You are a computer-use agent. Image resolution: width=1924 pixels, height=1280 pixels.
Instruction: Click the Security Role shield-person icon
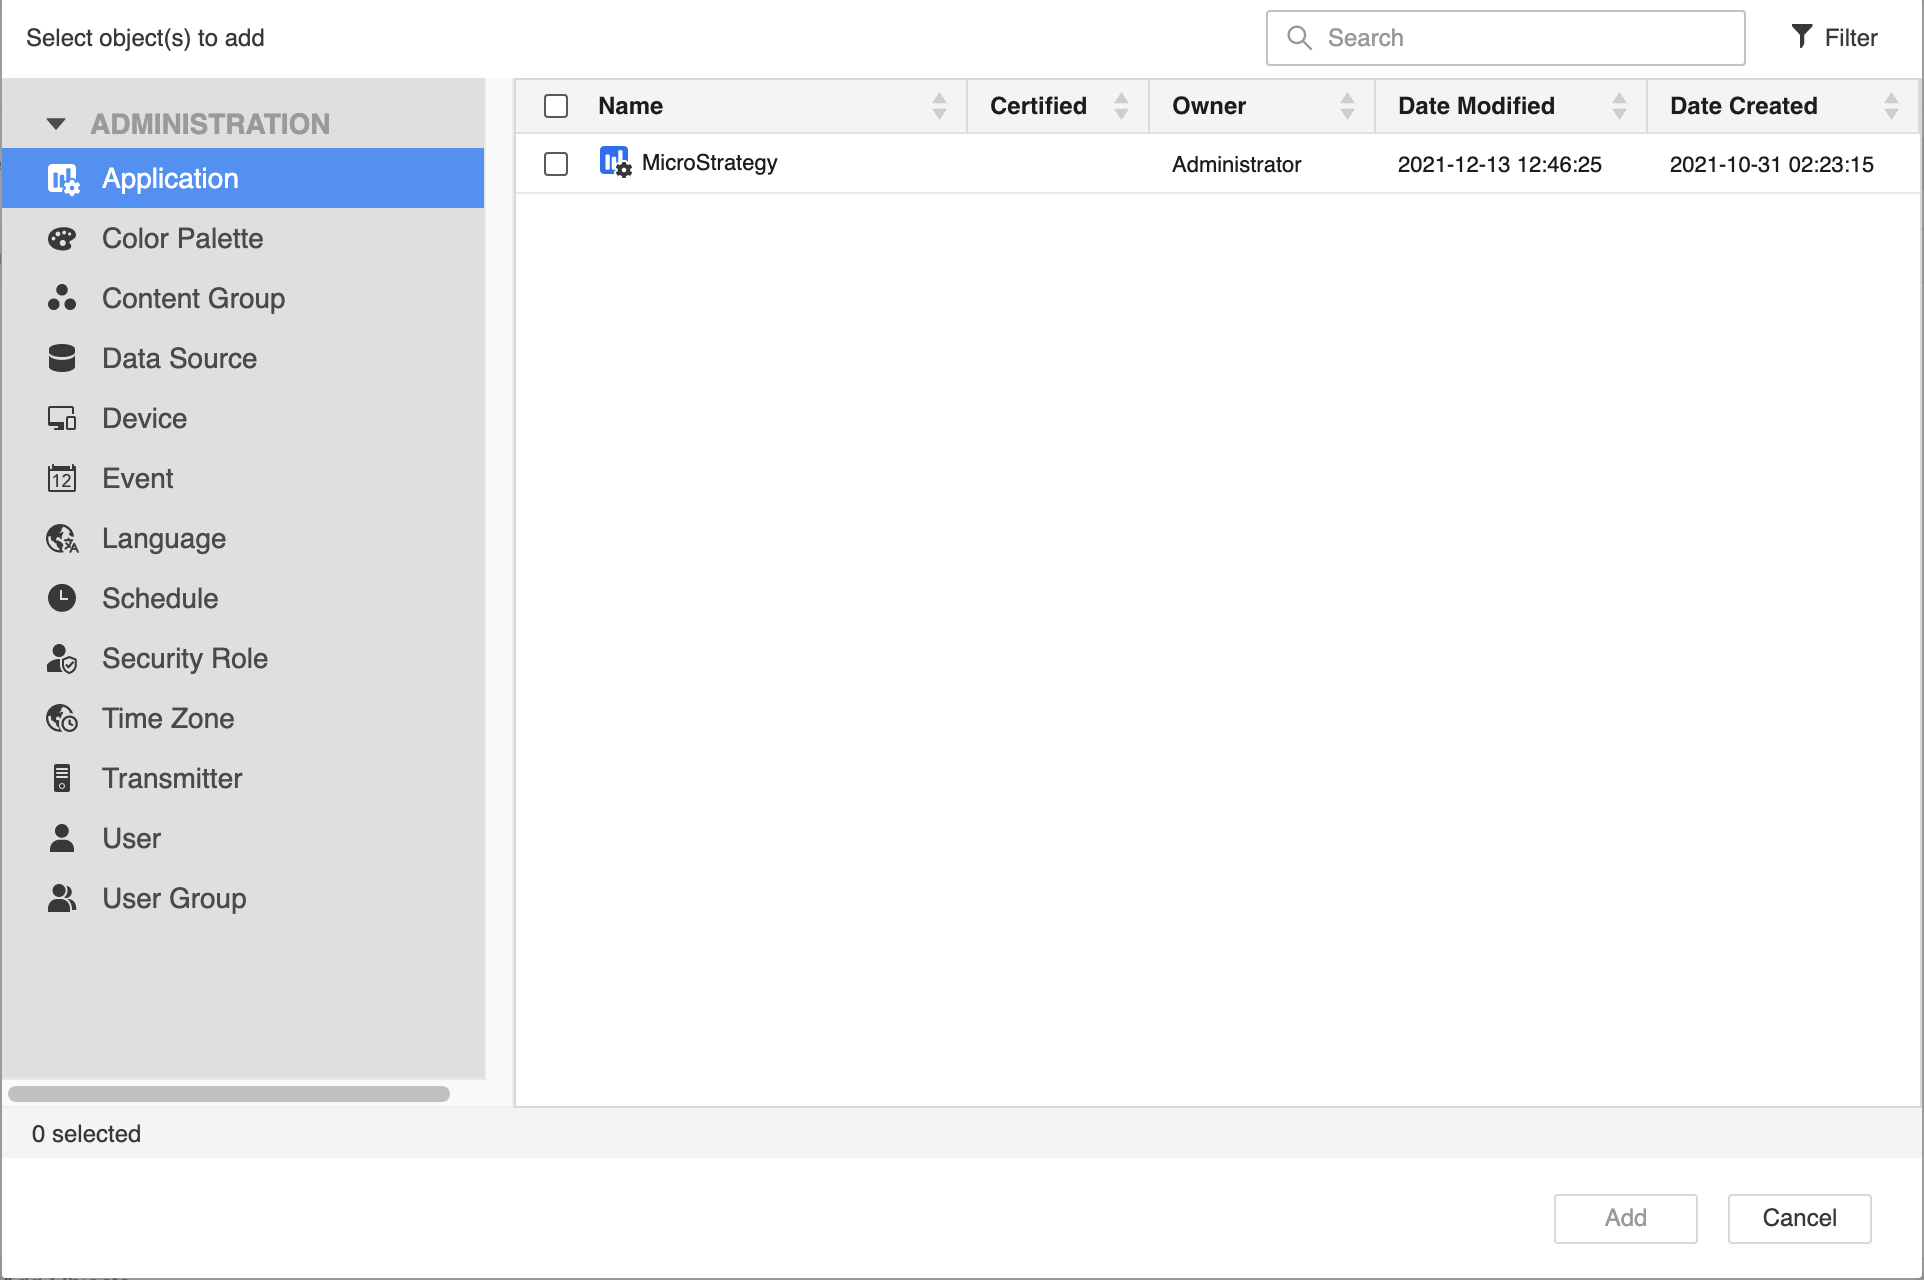[62, 658]
